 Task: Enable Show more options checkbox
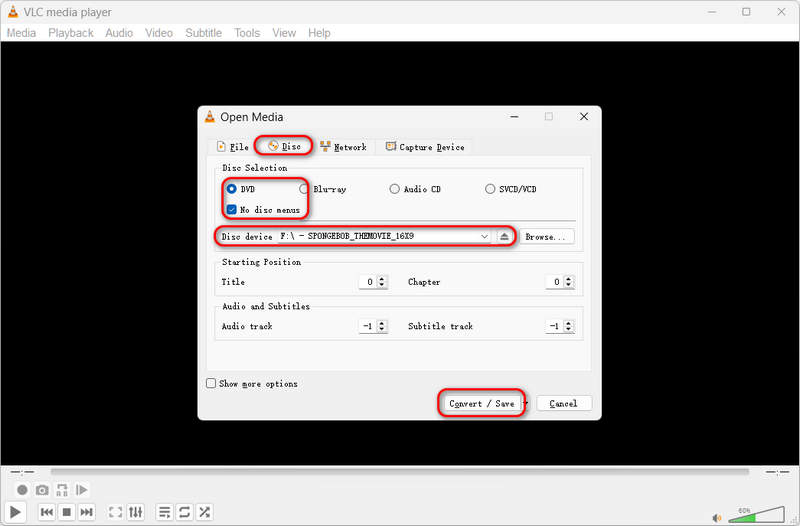211,383
